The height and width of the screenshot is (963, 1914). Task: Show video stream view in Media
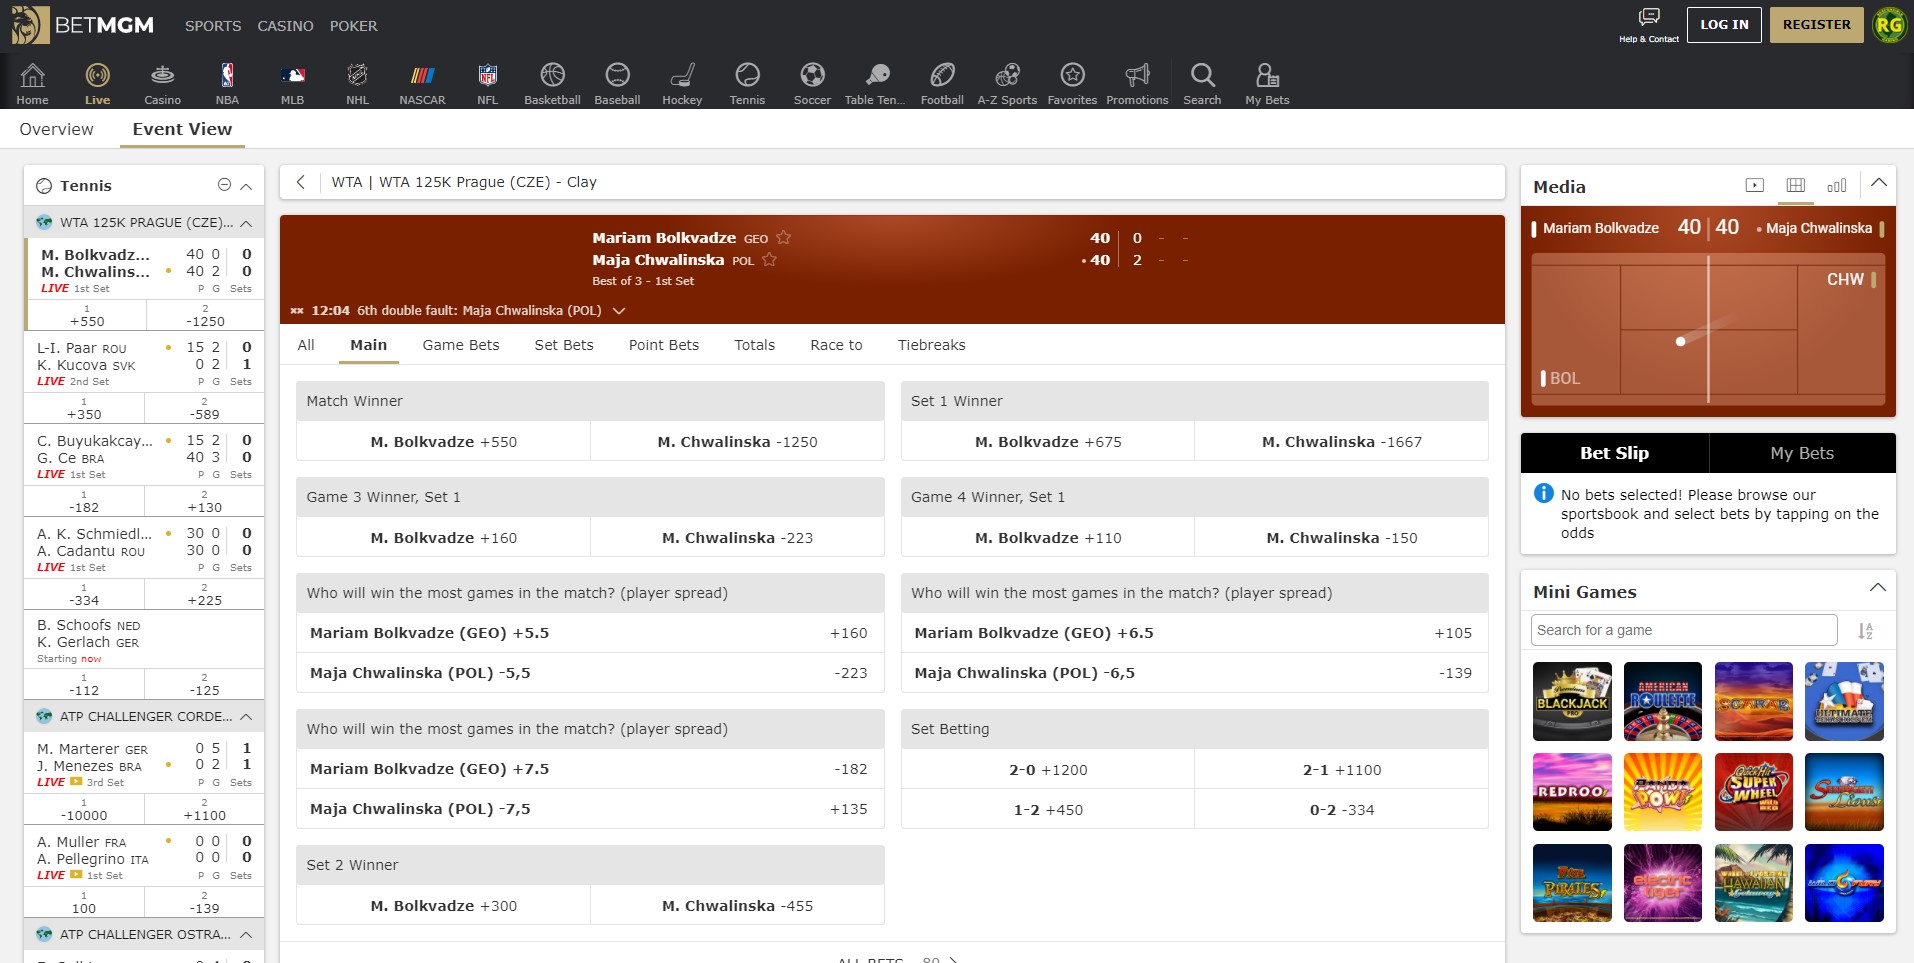click(x=1754, y=185)
